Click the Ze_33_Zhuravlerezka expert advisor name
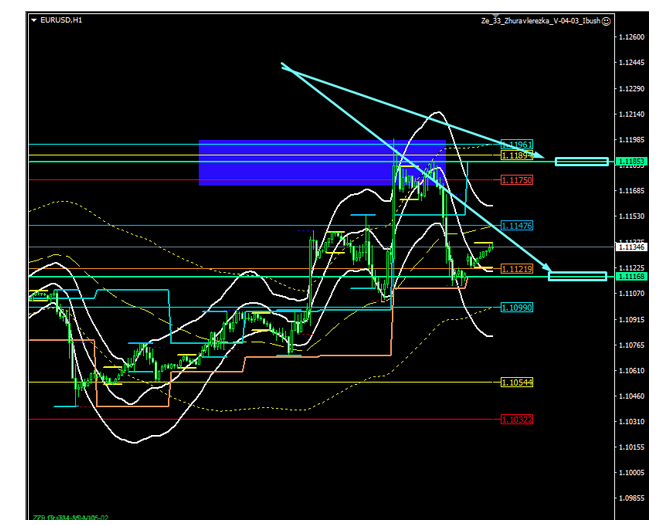This screenshot has width=657, height=525. 540,19
